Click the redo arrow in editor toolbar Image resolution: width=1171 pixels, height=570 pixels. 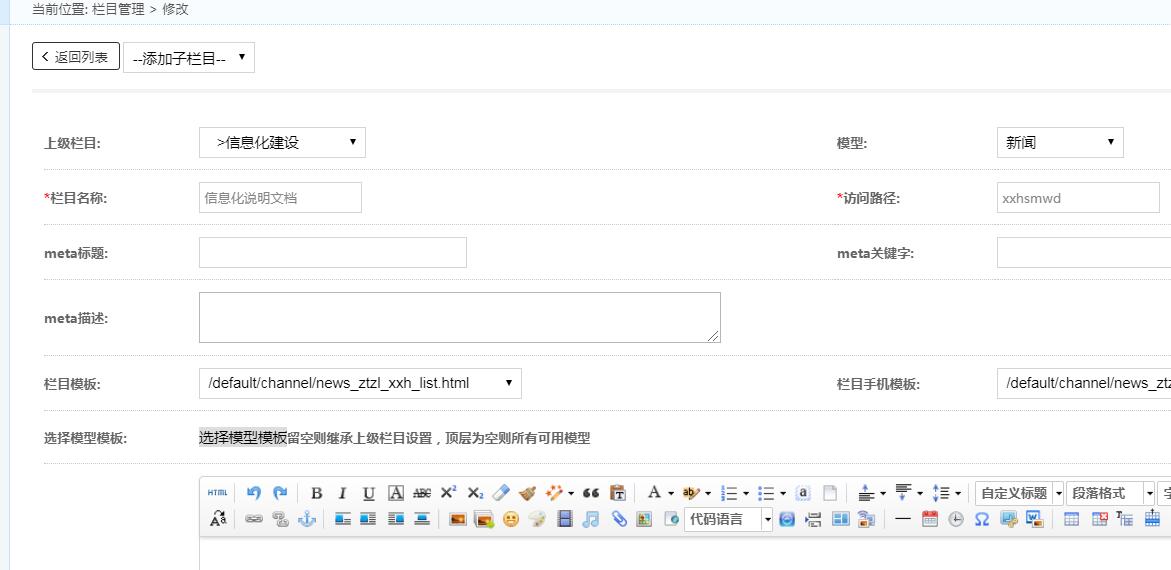[x=280, y=493]
